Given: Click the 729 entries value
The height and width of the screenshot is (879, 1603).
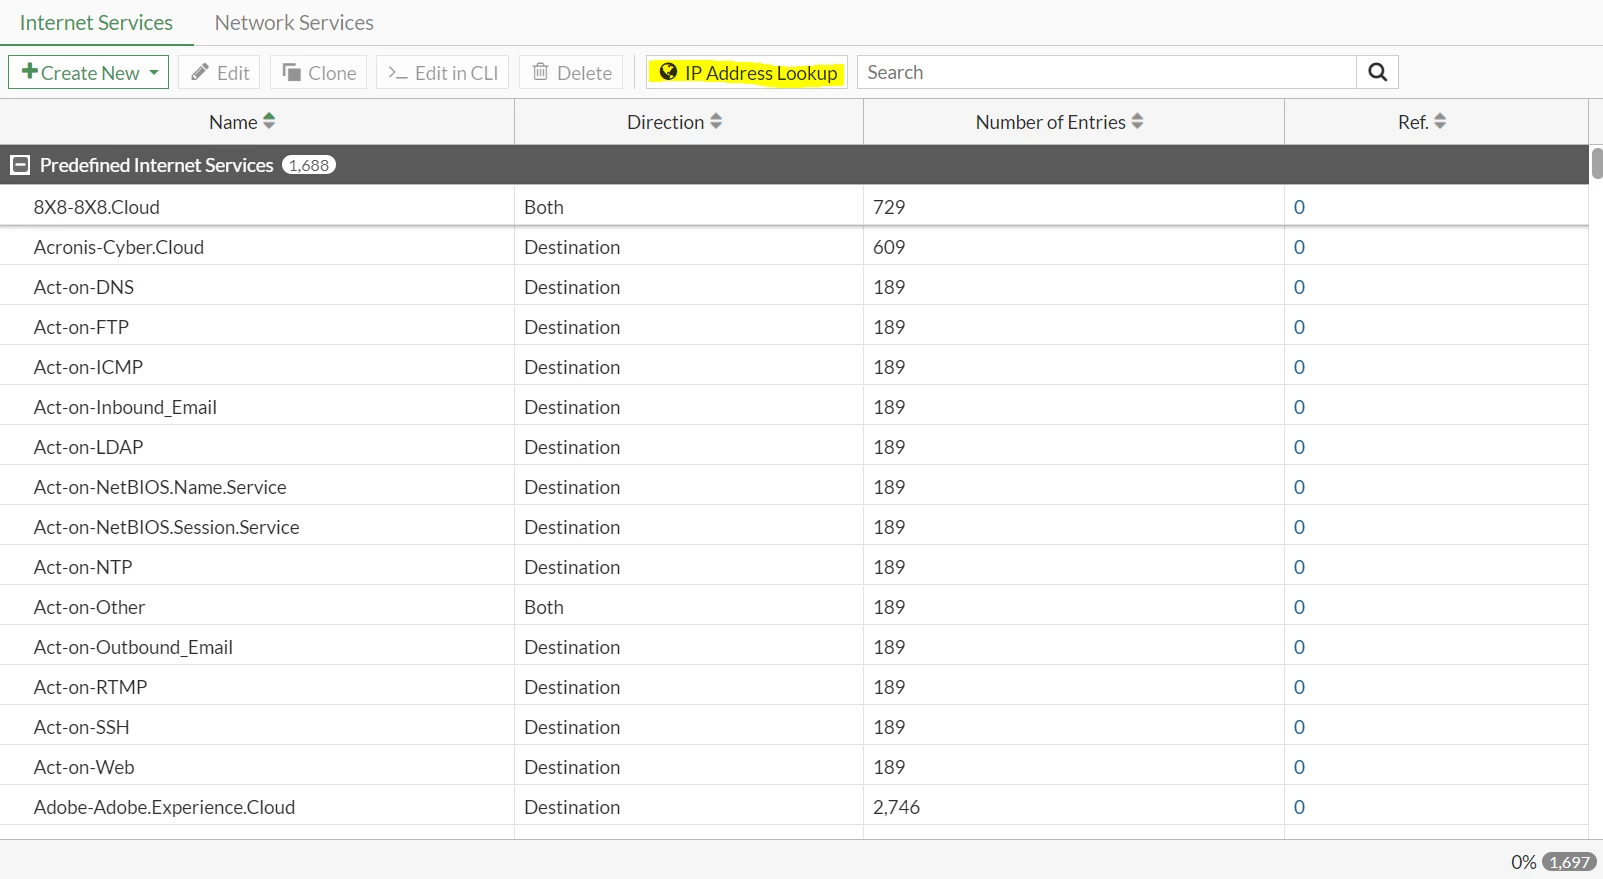Looking at the screenshot, I should tap(889, 207).
